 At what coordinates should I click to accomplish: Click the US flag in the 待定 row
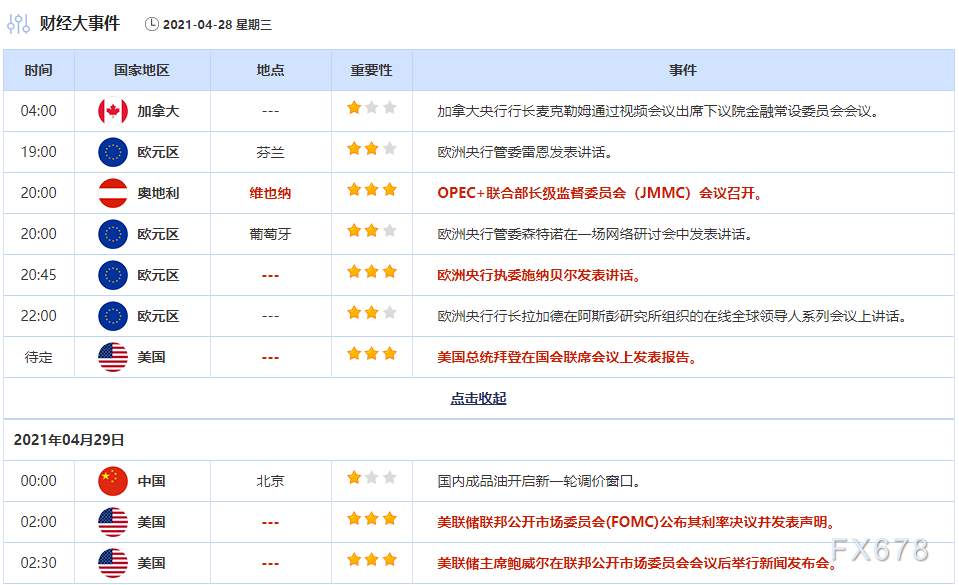click(x=113, y=357)
